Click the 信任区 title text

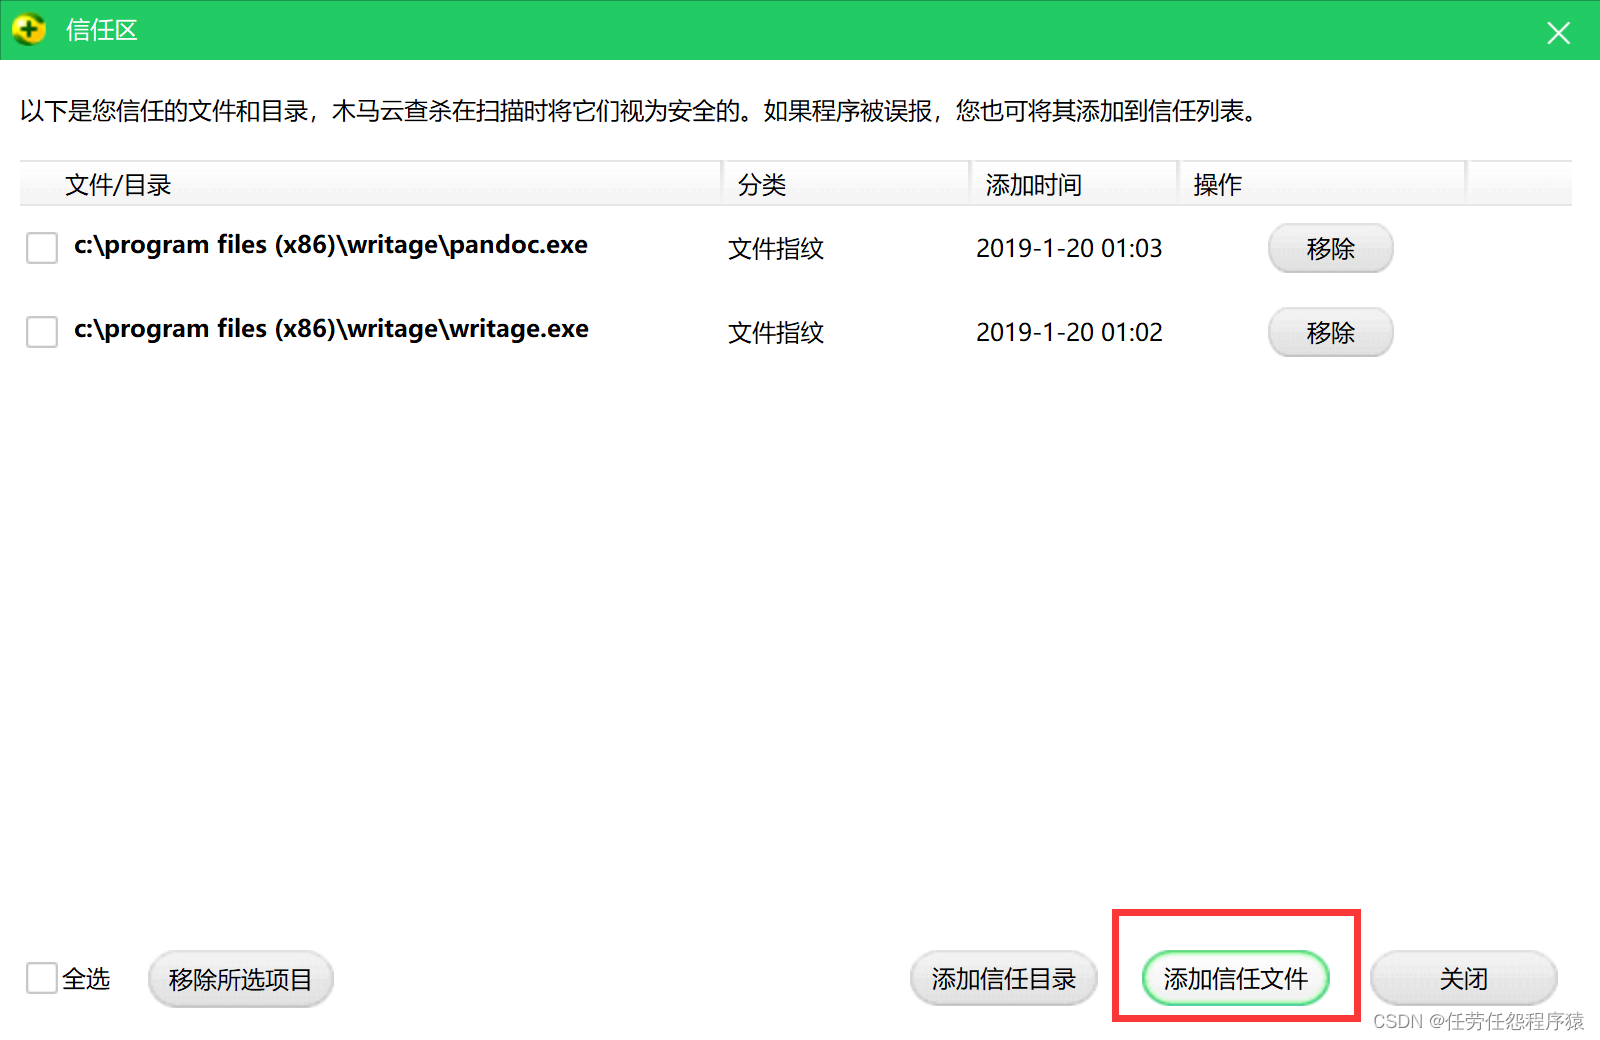click(102, 31)
